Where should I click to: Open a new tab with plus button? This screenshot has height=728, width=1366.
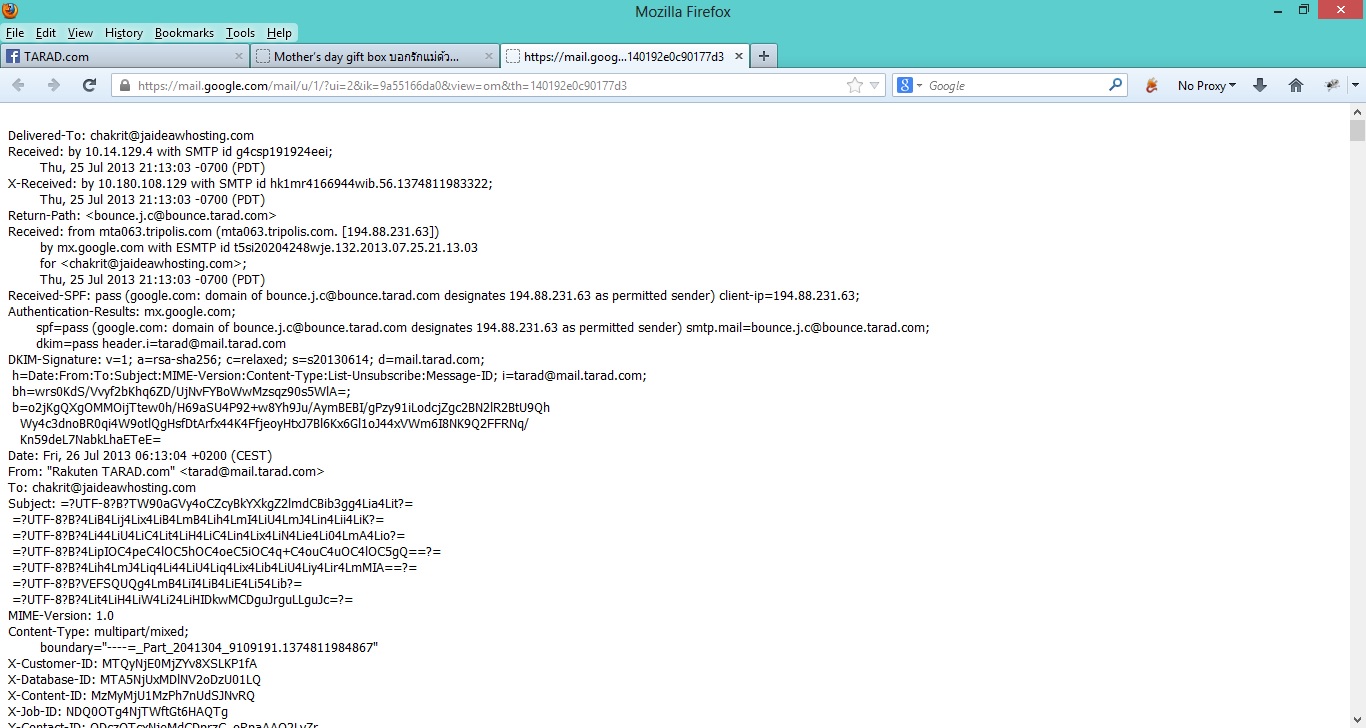tap(764, 56)
